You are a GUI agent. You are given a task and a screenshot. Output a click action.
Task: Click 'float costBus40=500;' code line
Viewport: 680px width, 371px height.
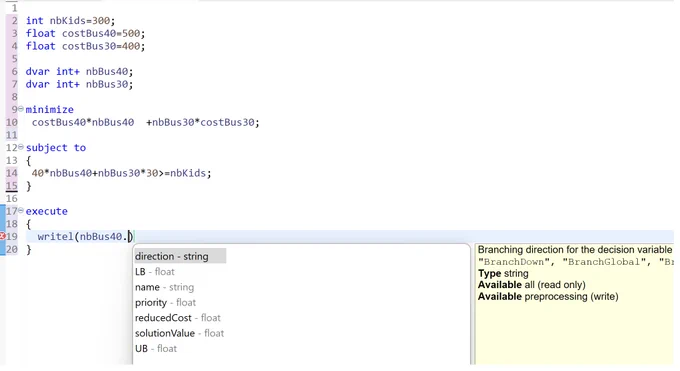pos(85,33)
